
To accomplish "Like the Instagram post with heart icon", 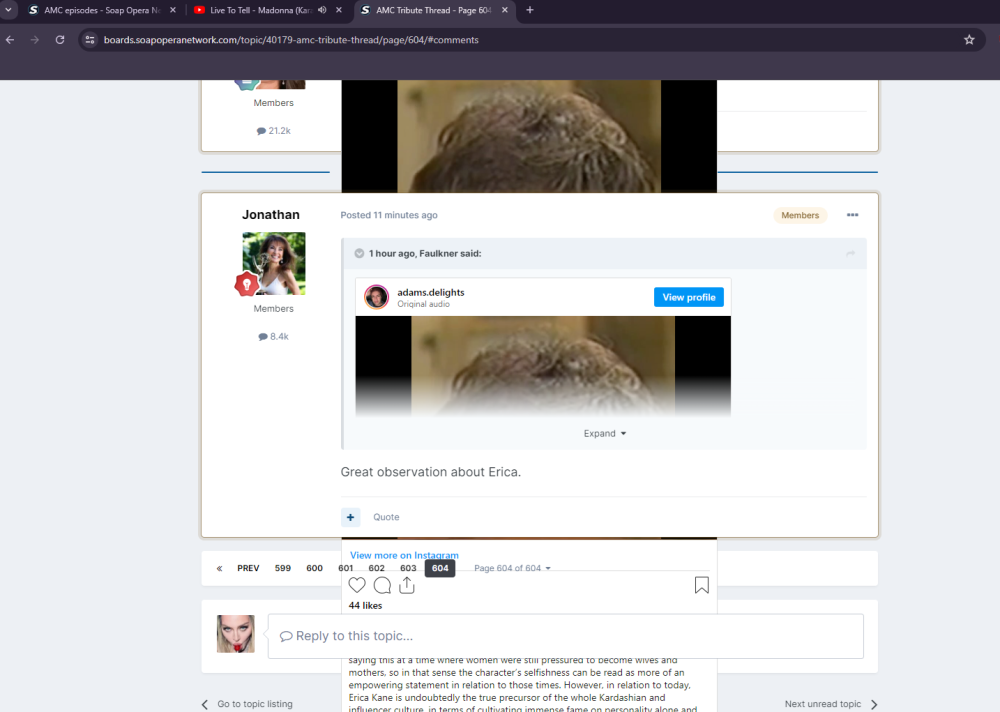I will coord(357,586).
